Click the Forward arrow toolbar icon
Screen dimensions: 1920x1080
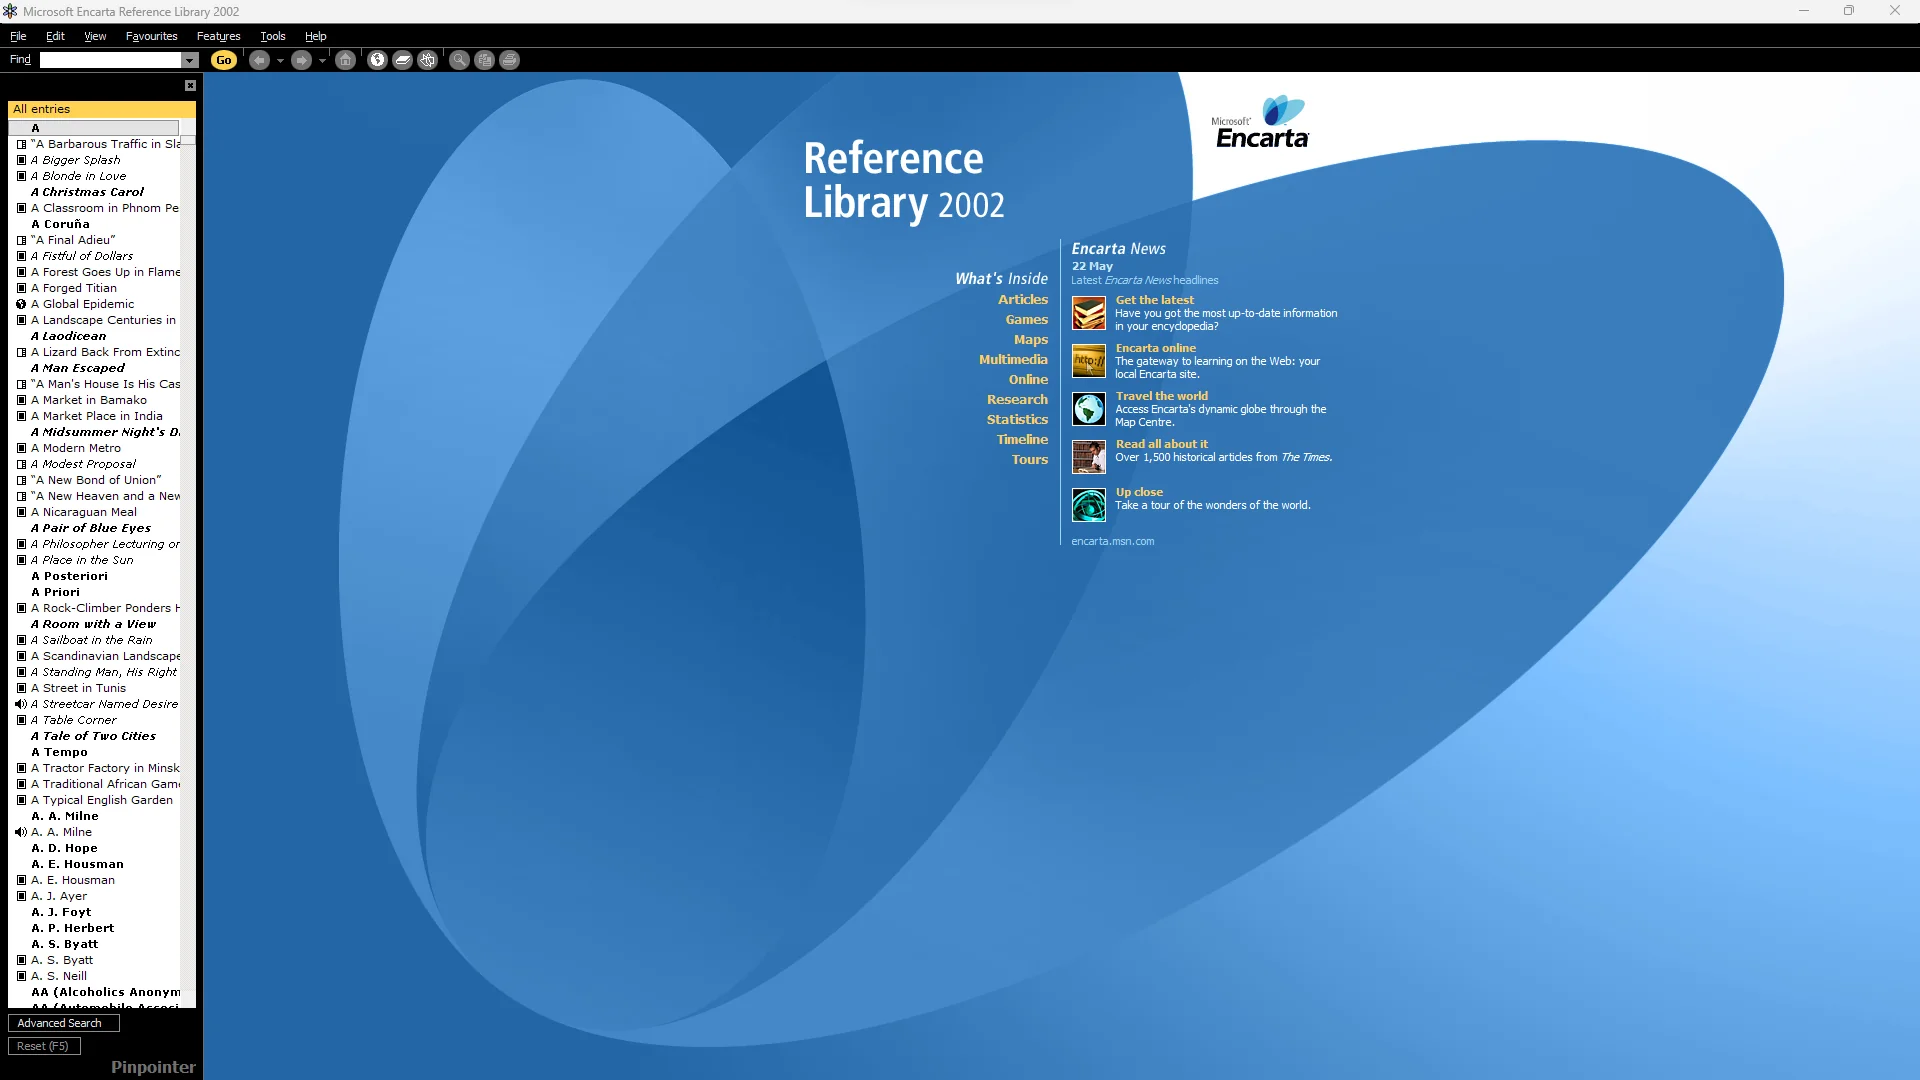pyautogui.click(x=301, y=60)
